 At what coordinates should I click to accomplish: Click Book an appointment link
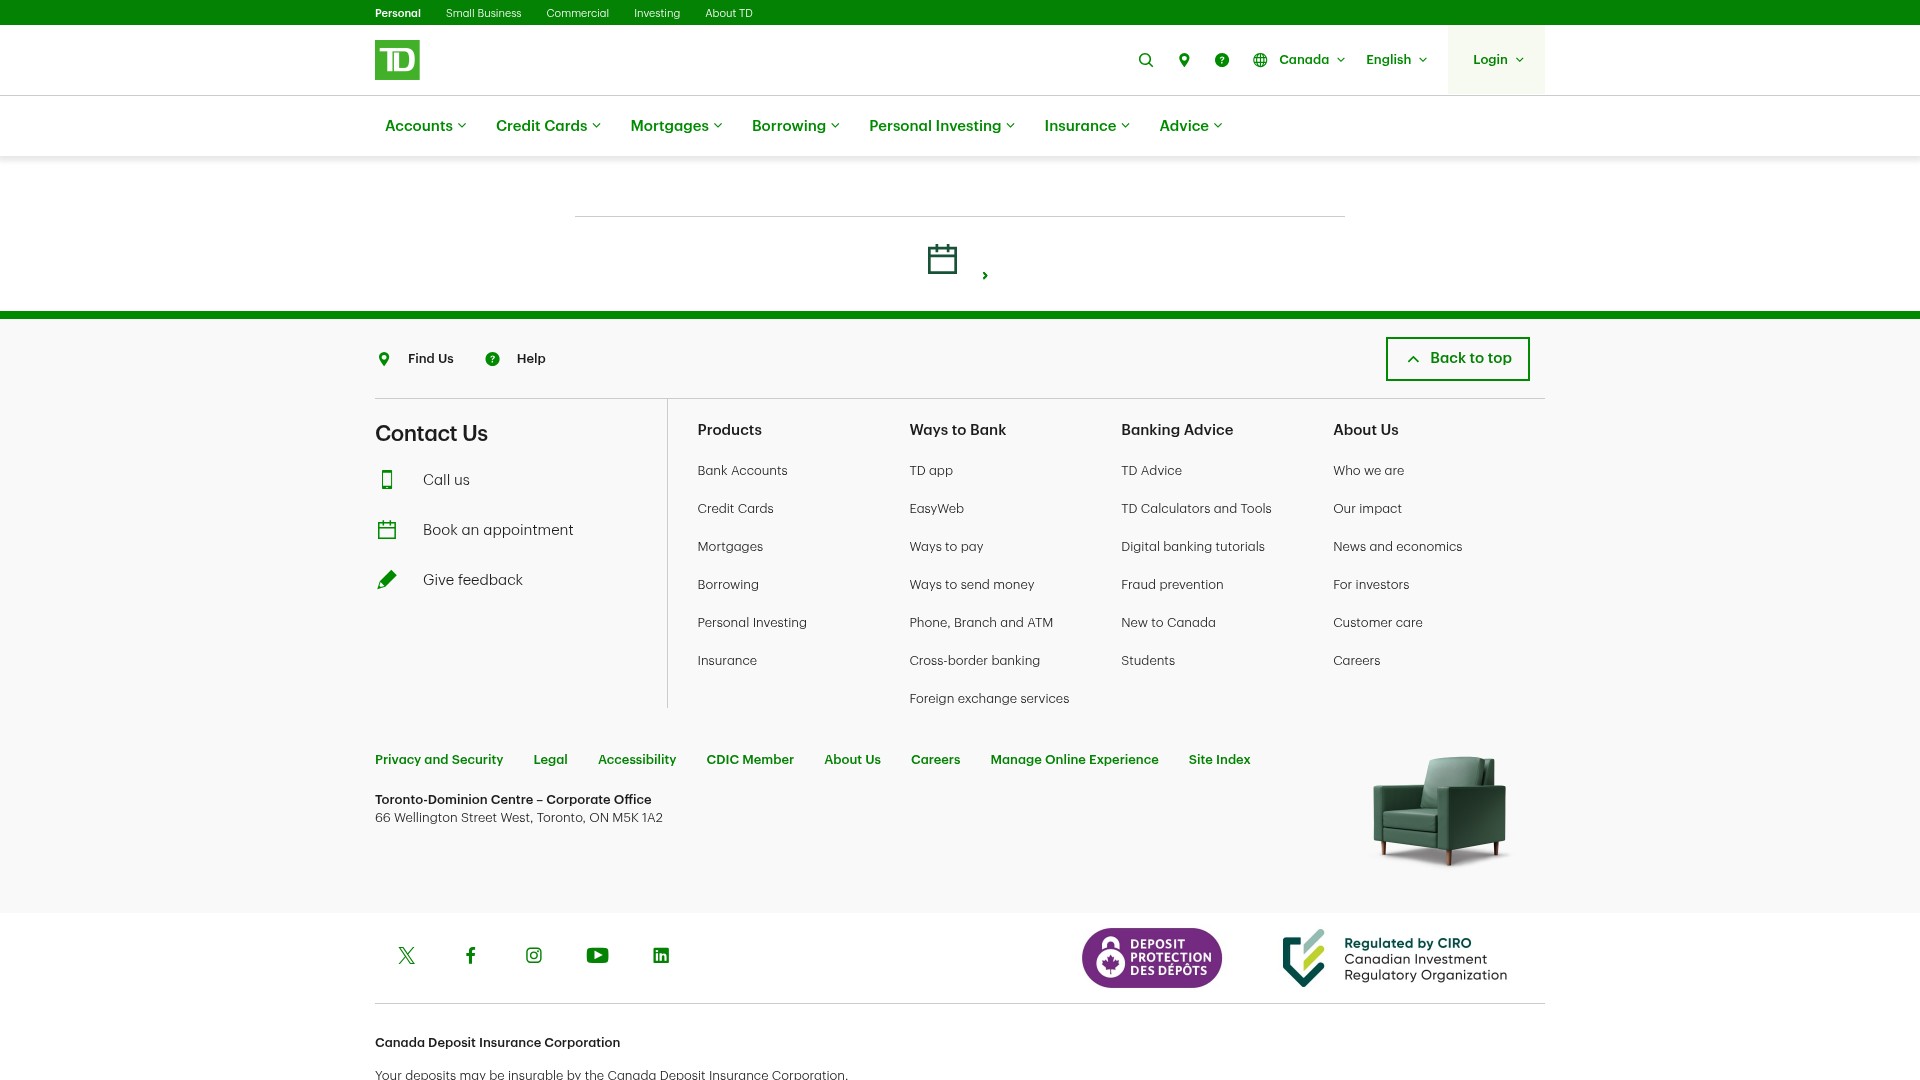pyautogui.click(x=498, y=530)
